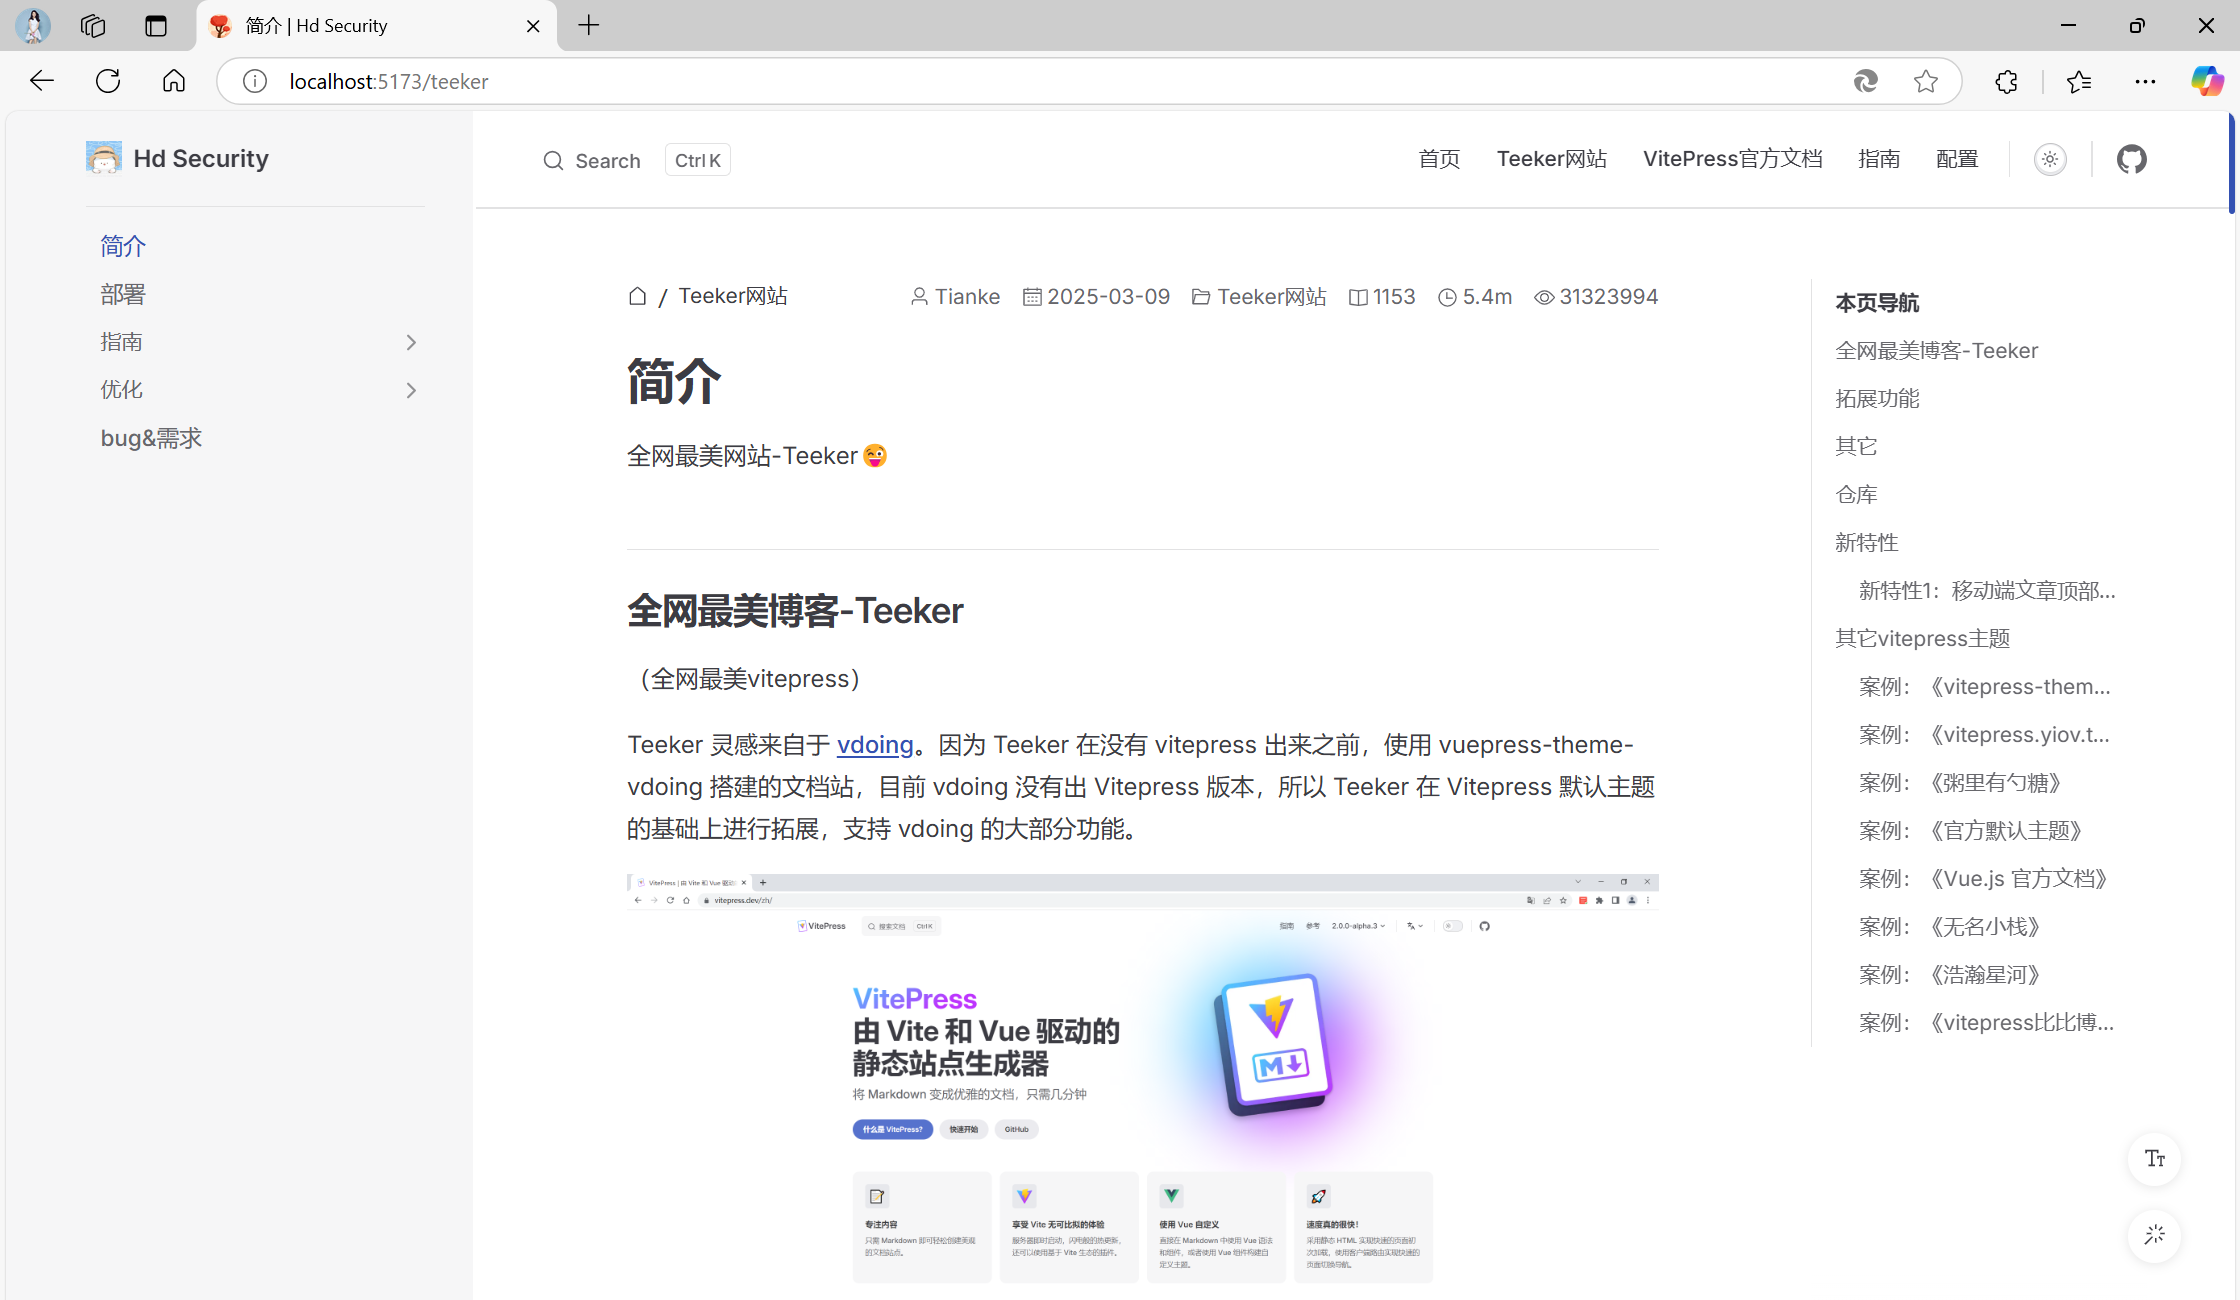Open font size adjustment button

(x=2155, y=1159)
